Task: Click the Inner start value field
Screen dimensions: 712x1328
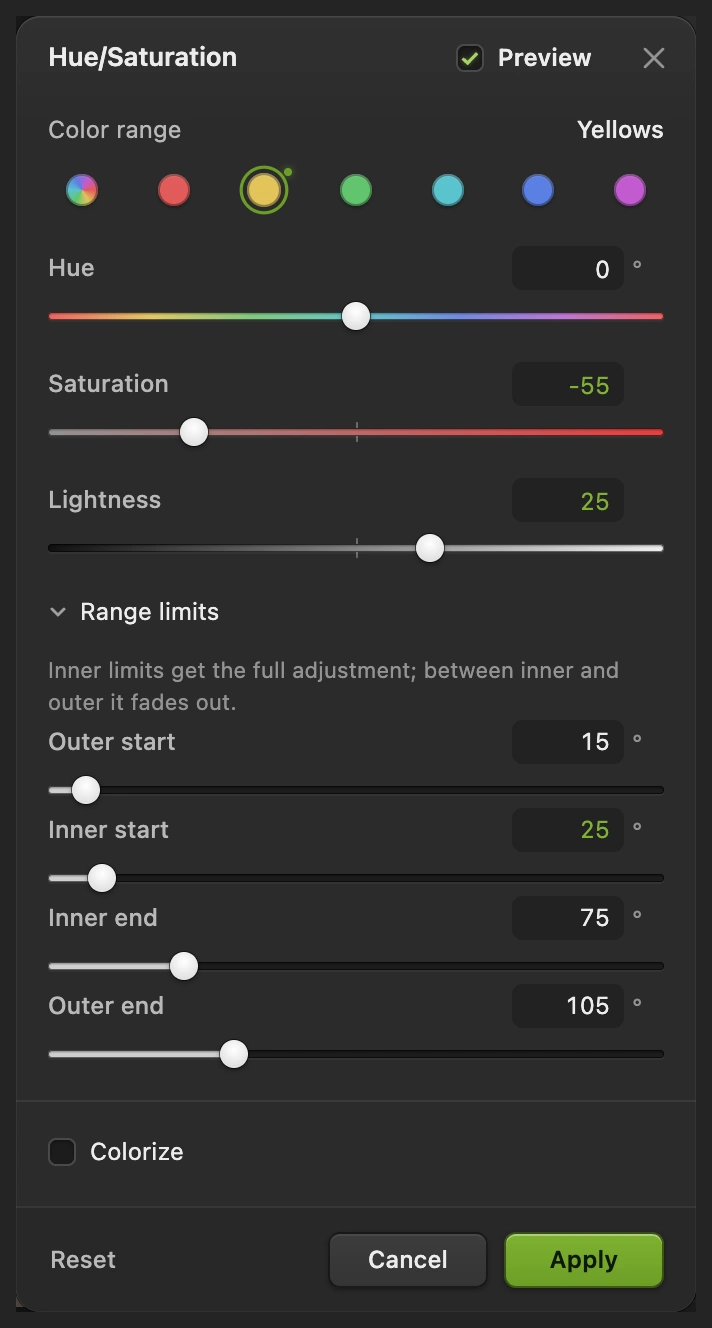Action: pos(568,830)
